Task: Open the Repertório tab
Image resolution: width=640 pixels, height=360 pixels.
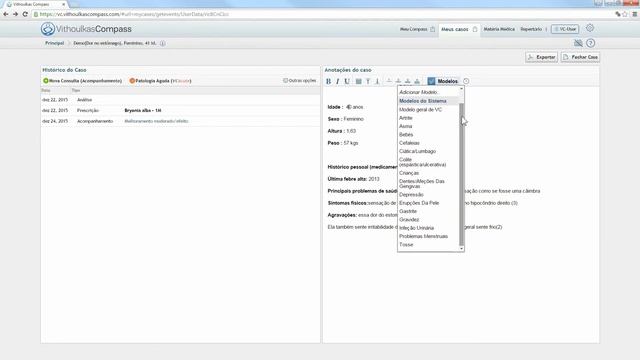Action: pos(531,29)
